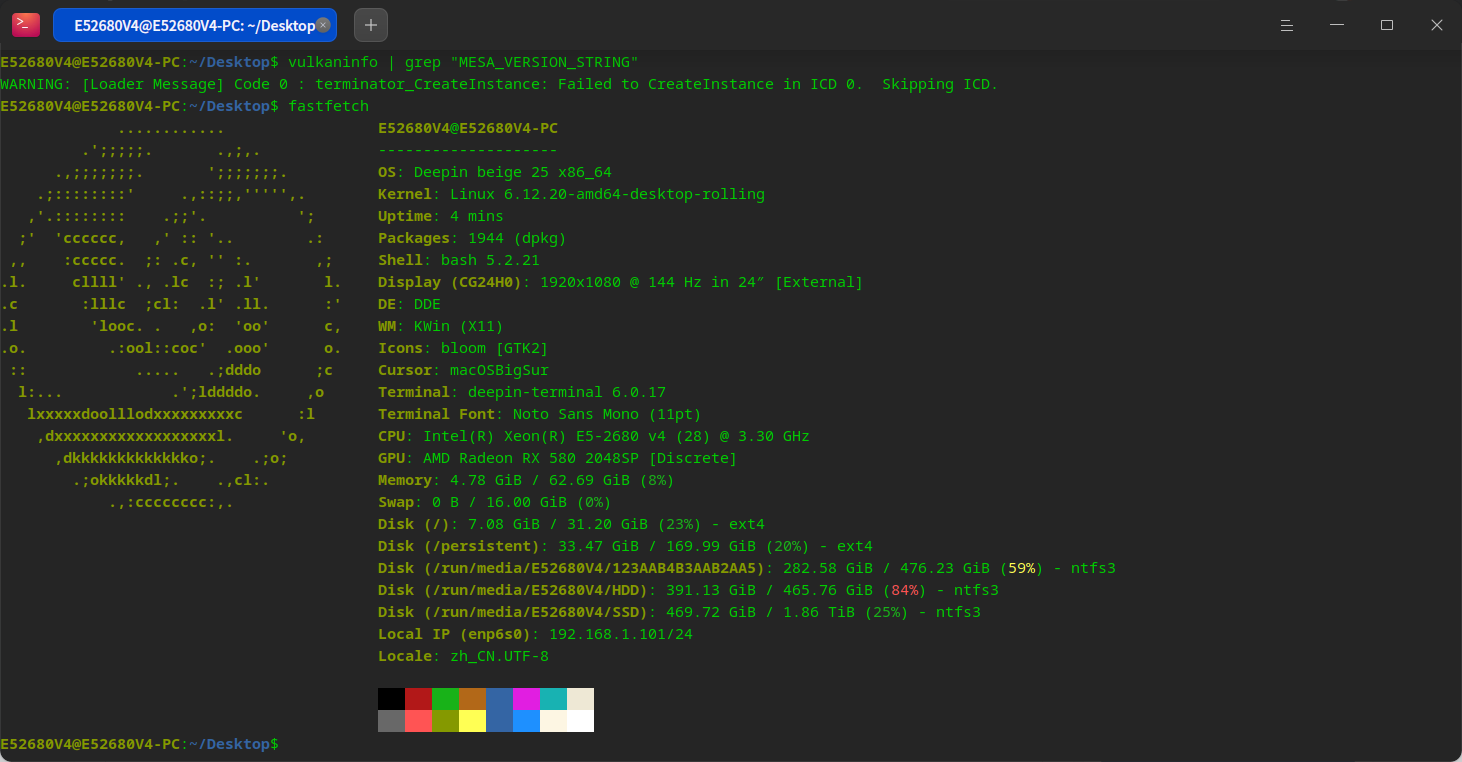Viewport: 1462px width, 762px height.
Task: Click the WM: KWin (X11) line
Action: (441, 326)
